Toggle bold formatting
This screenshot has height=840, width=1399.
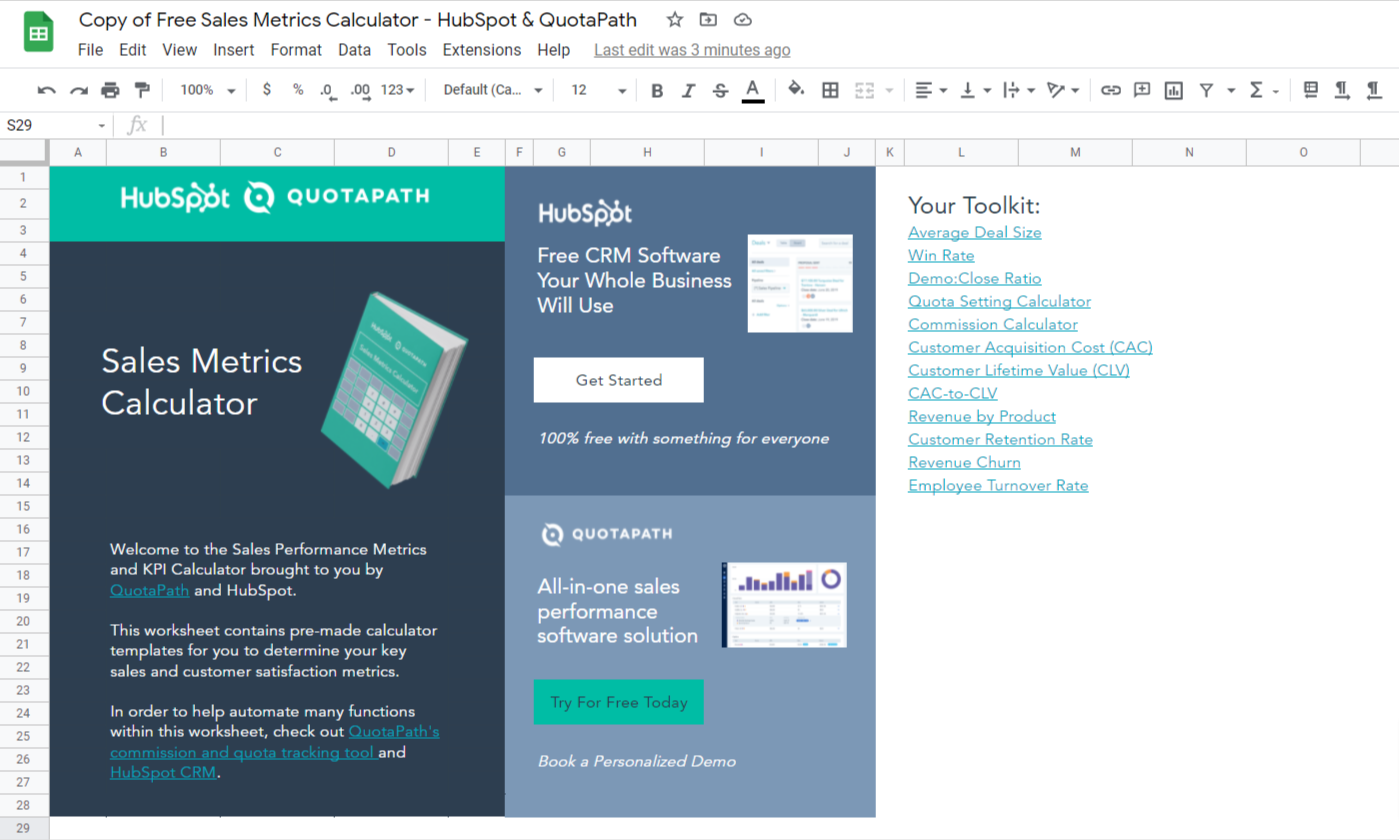[657, 90]
